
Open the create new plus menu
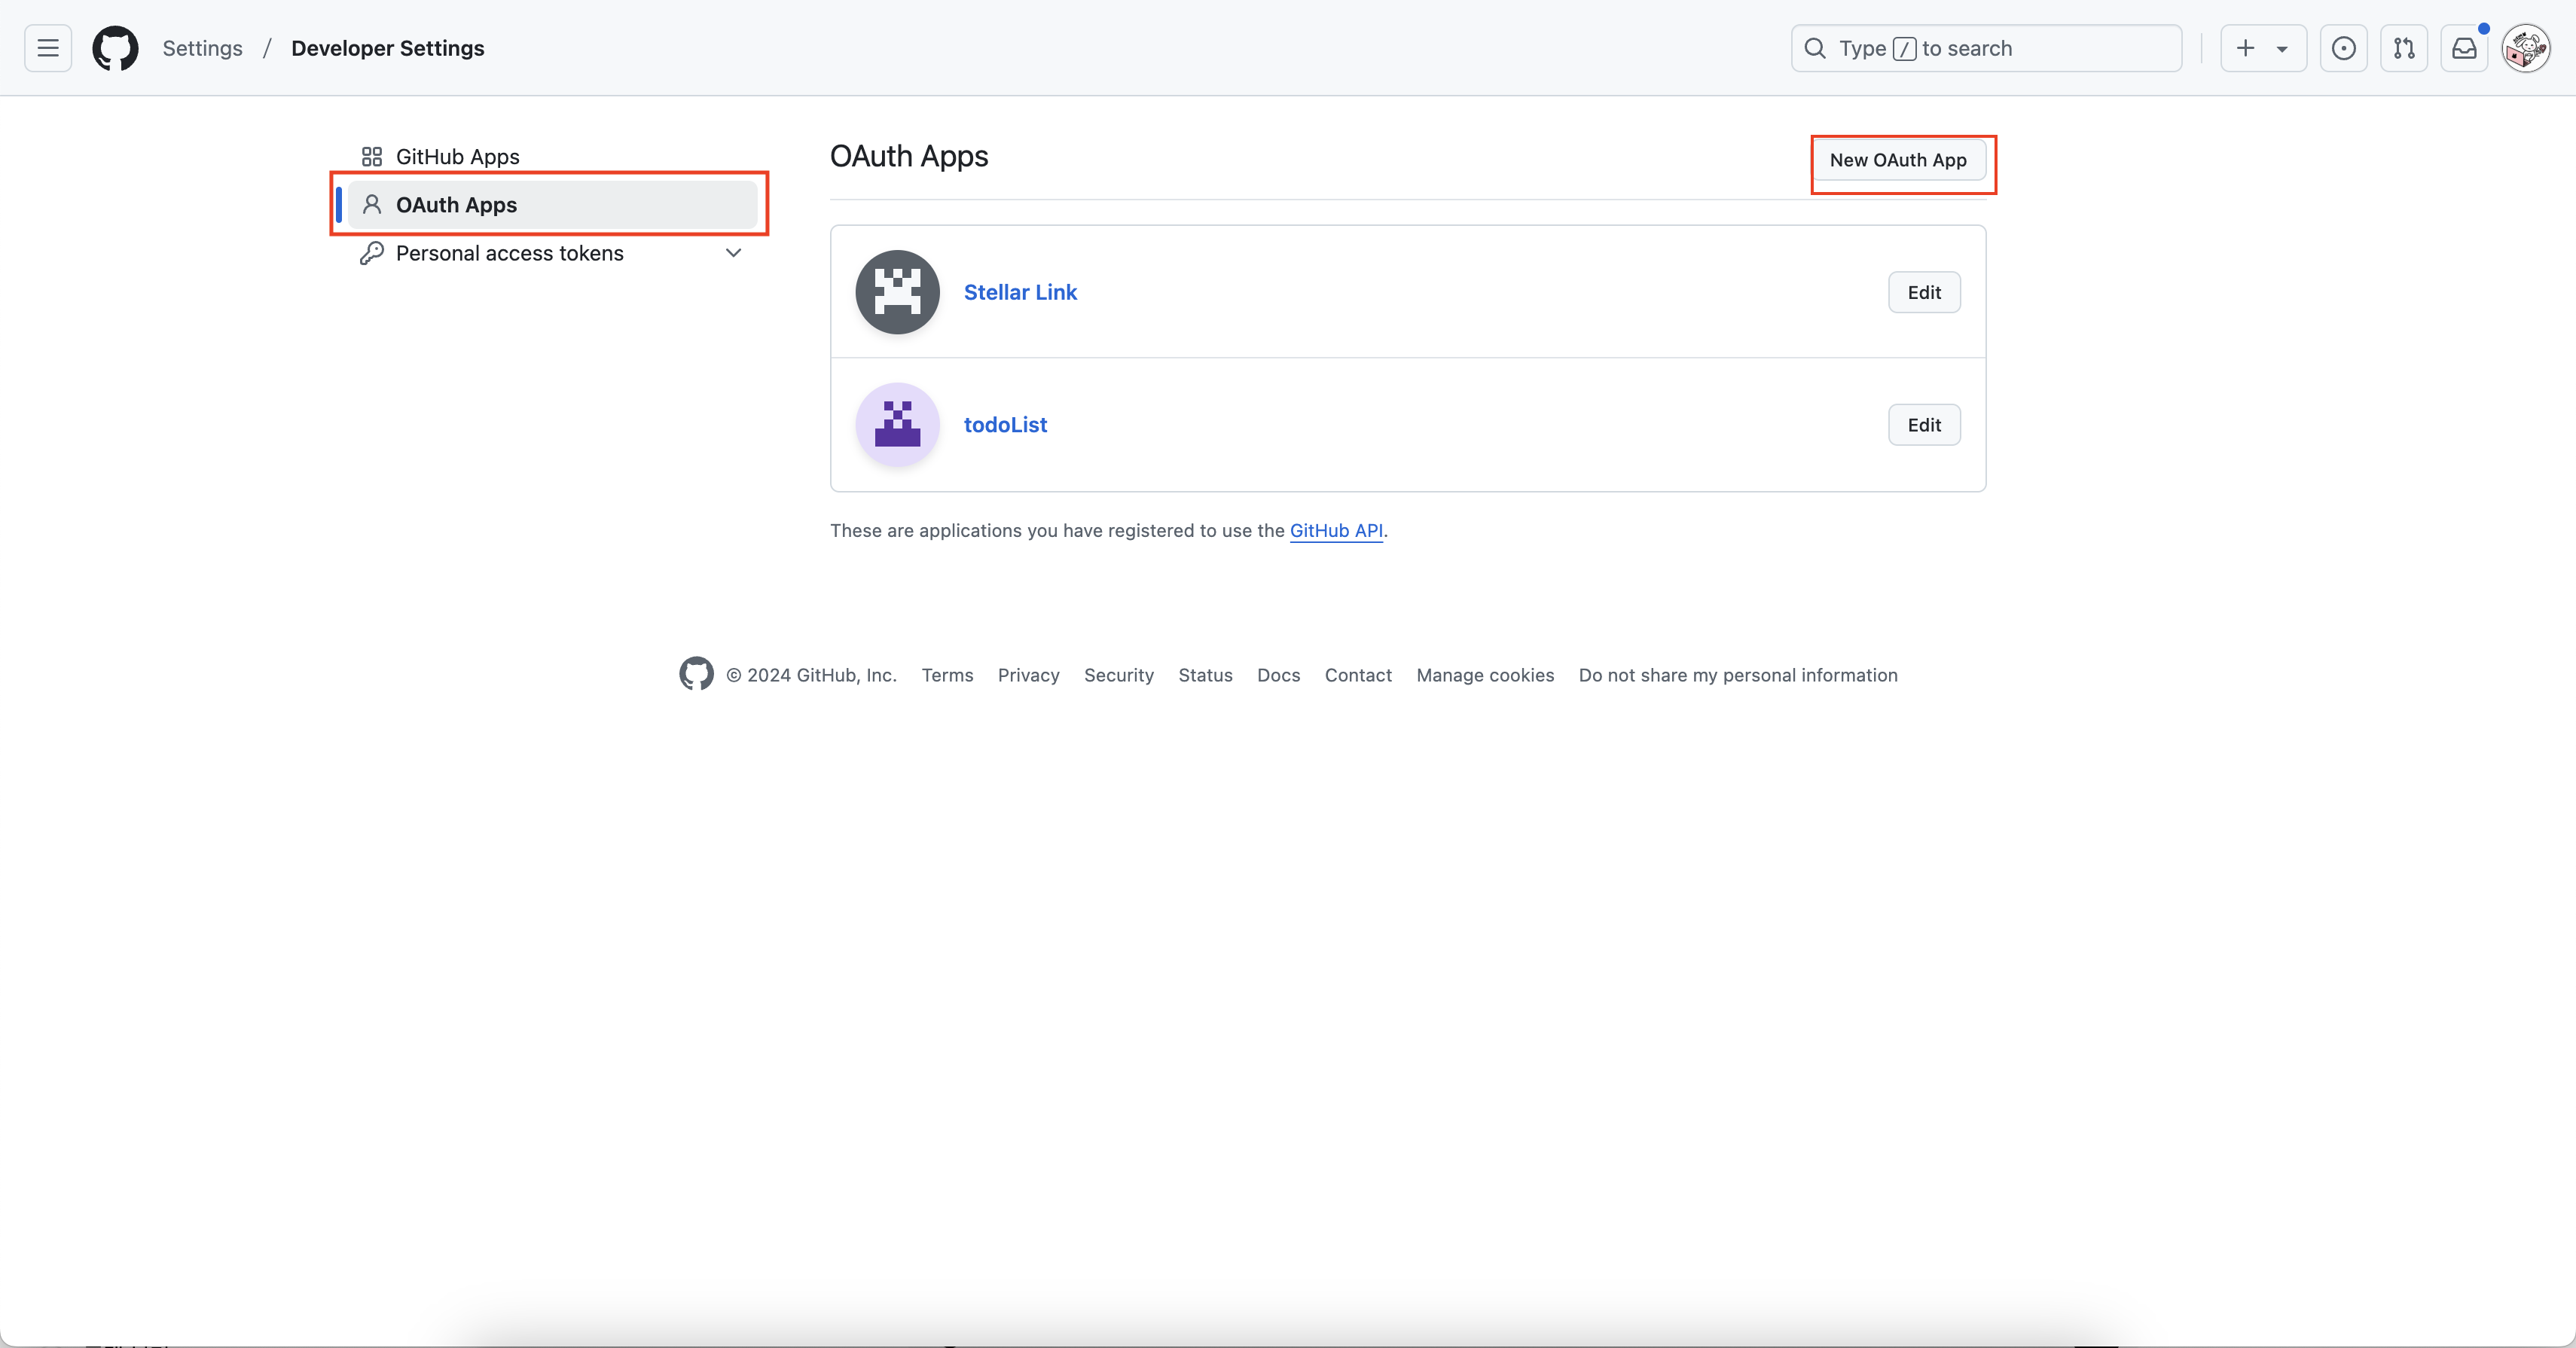2246,48
